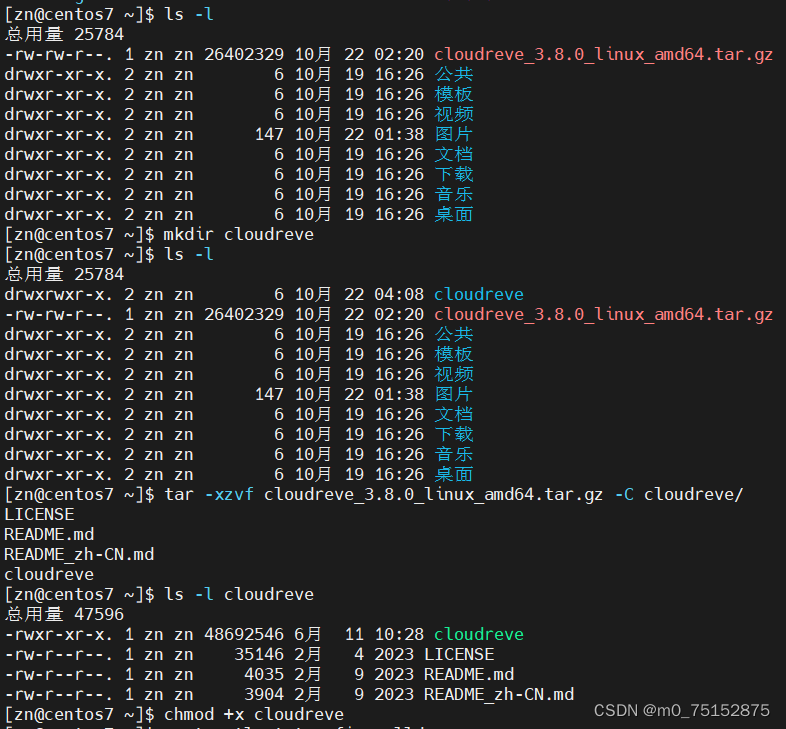Click the 图片 folder in the second listing
Screen dimensions: 786x729
[x=454, y=395]
